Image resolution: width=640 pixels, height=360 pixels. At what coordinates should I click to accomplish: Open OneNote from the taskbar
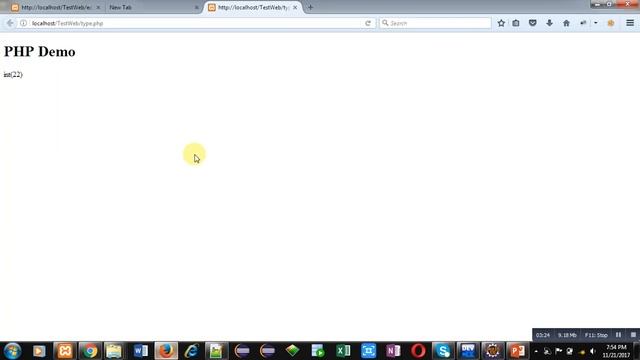[393, 351]
